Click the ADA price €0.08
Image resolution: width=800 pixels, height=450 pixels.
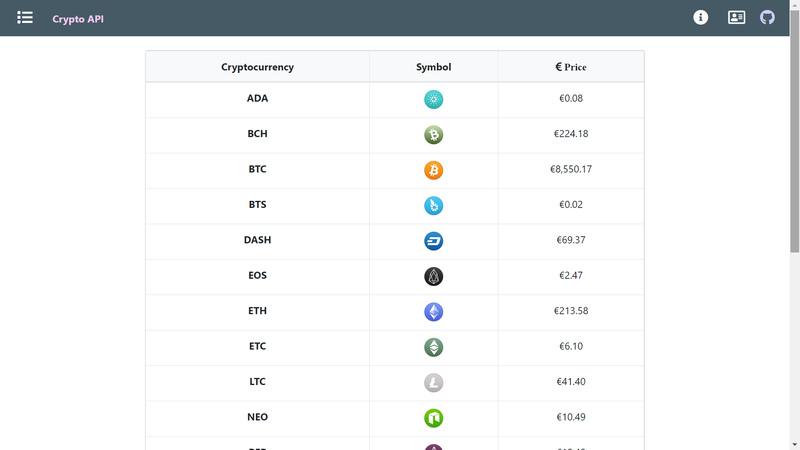pos(571,98)
